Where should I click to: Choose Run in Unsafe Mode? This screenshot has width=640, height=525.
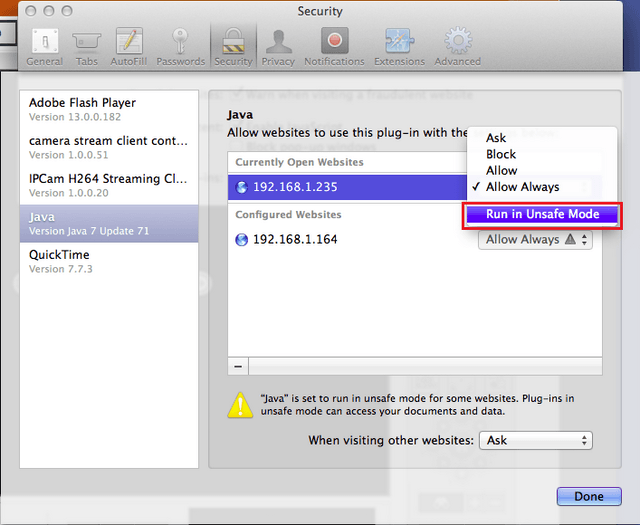tap(542, 214)
